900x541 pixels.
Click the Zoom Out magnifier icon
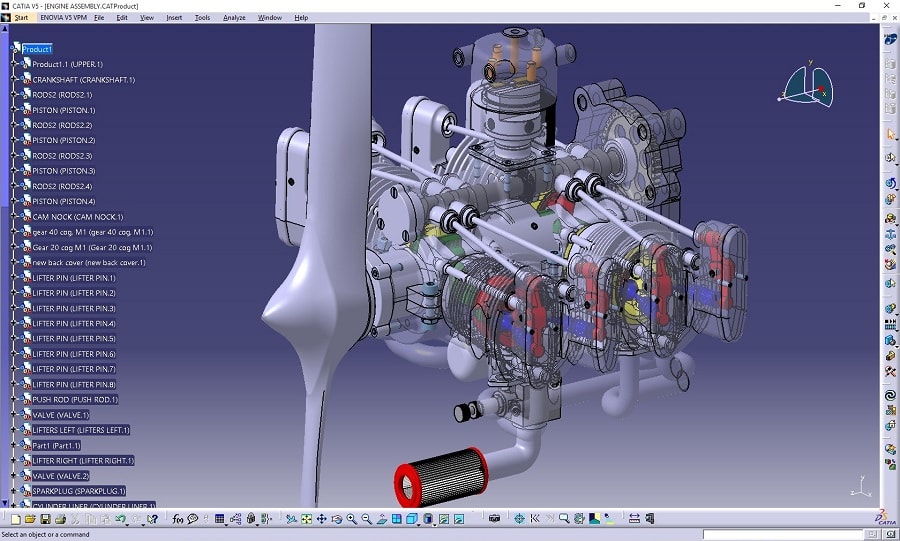click(367, 519)
